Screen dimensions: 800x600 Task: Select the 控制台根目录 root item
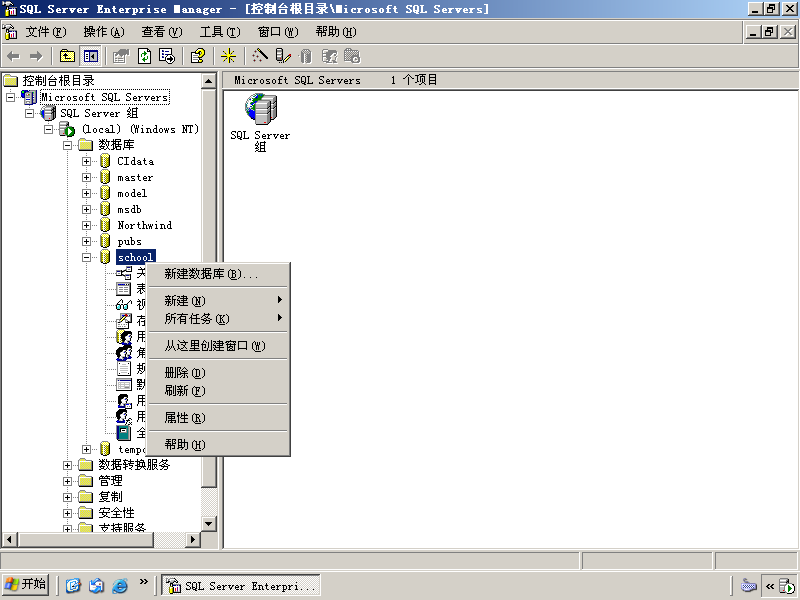(x=58, y=81)
